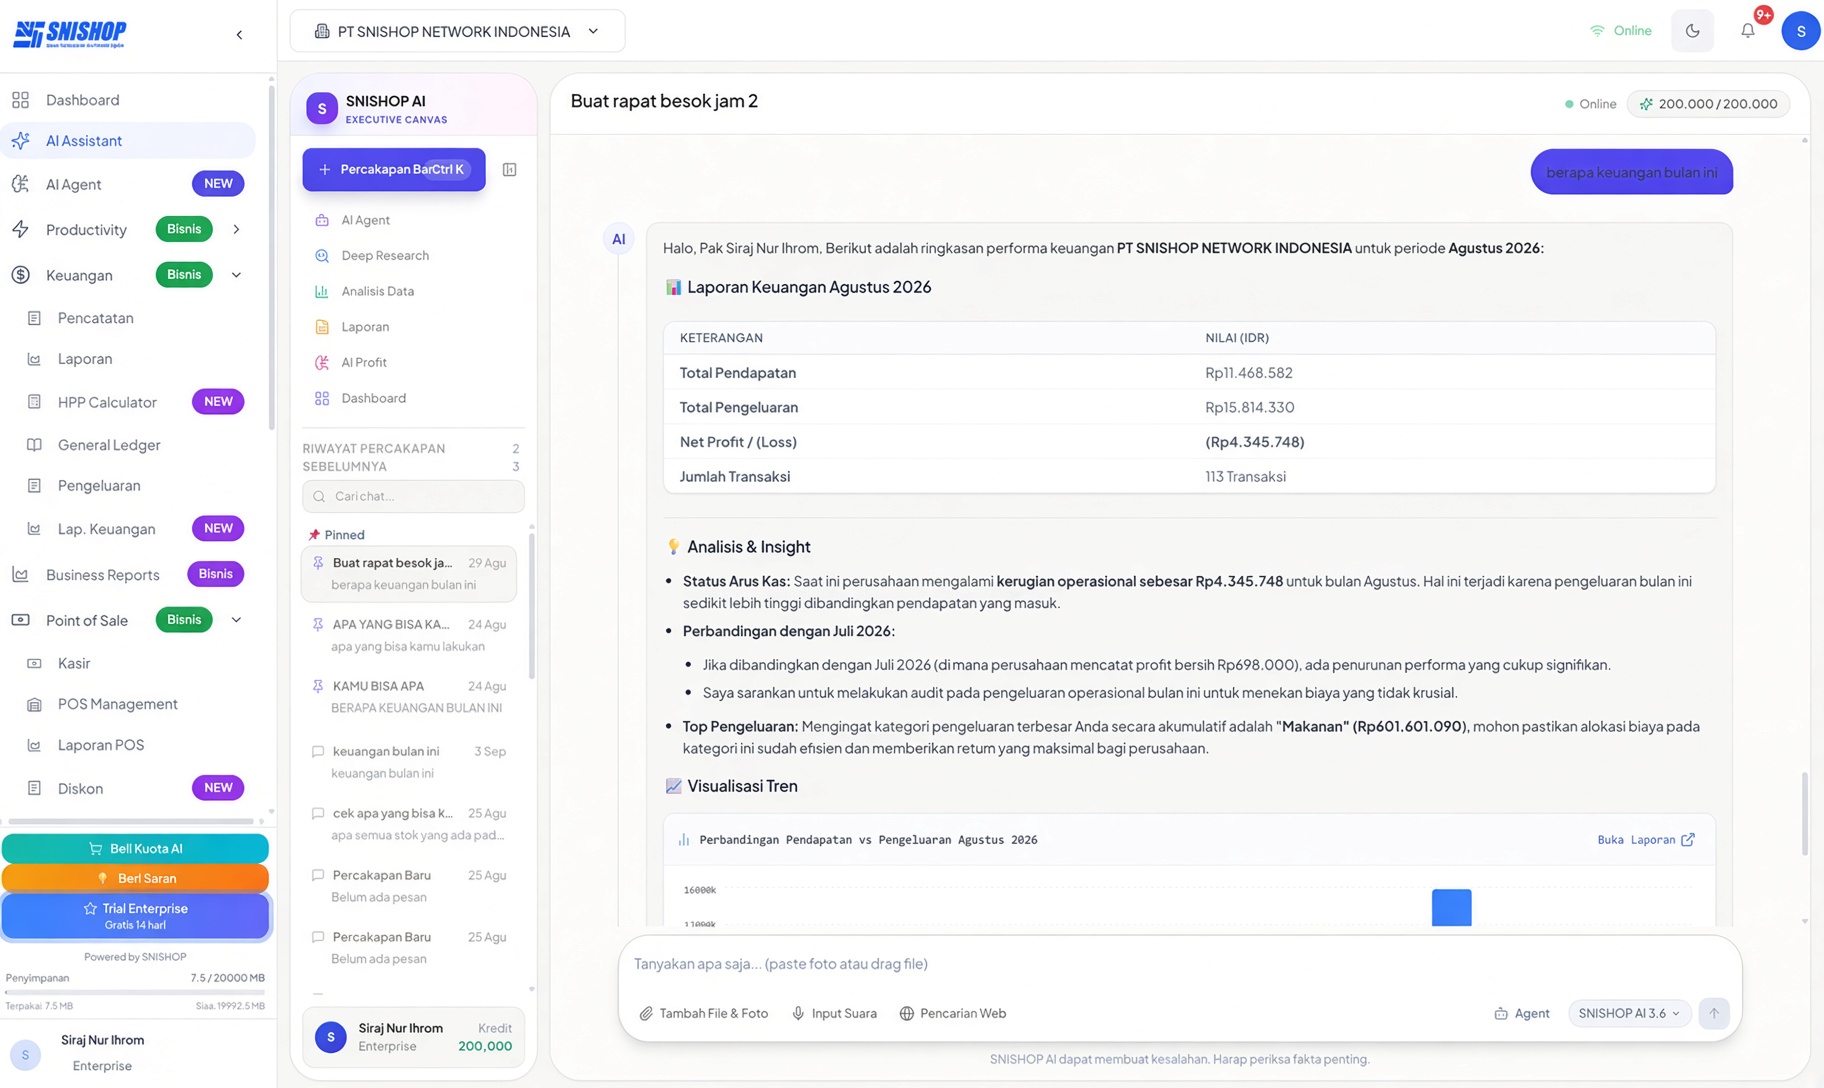
Task: Open Dashboard in main sidebar
Action: (x=128, y=100)
